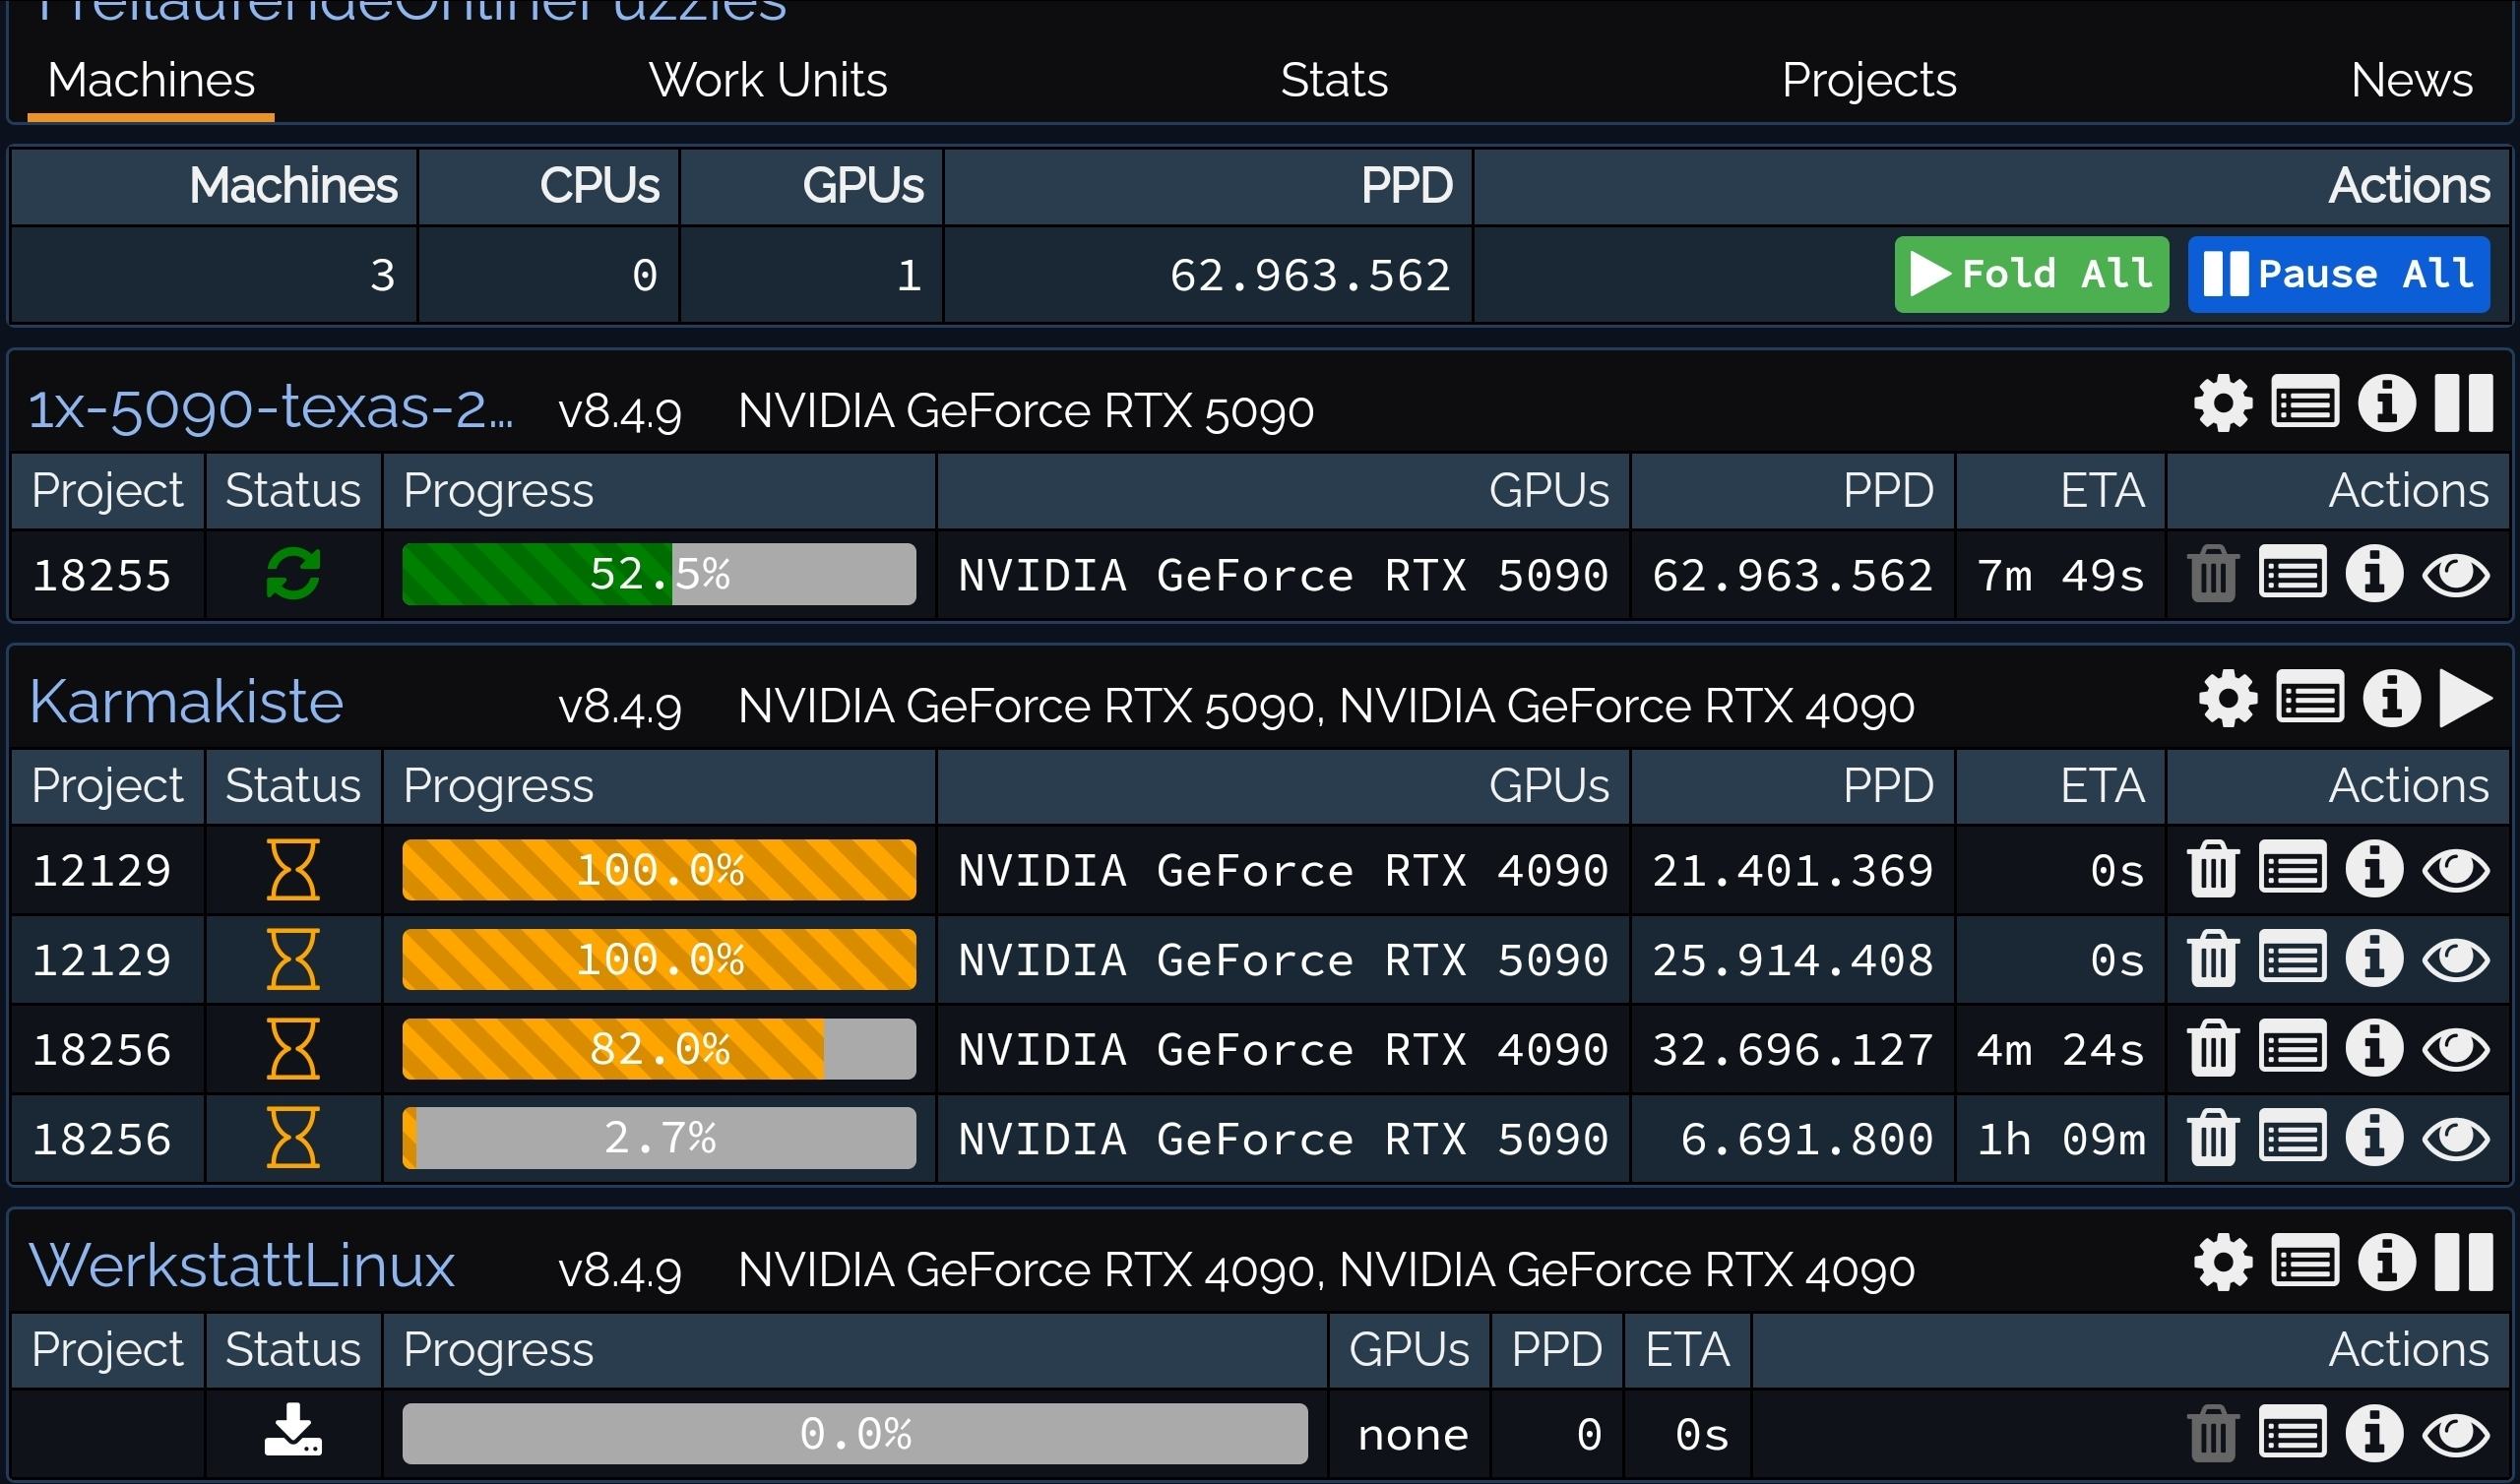
Task: Start folding on Karmakiste machine
Action: point(2465,698)
